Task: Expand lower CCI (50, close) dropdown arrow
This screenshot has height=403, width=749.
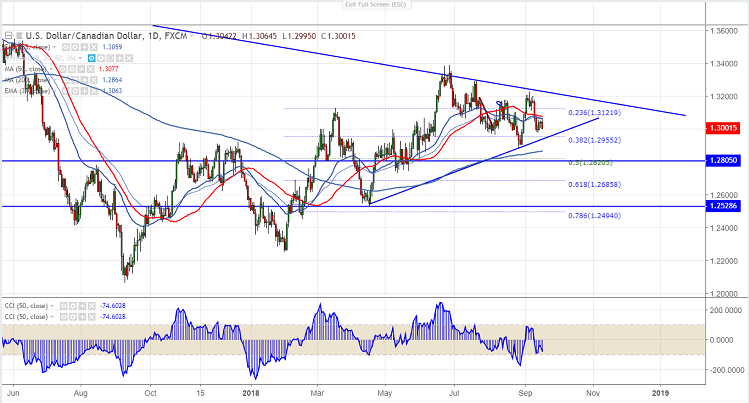Action: (52, 317)
